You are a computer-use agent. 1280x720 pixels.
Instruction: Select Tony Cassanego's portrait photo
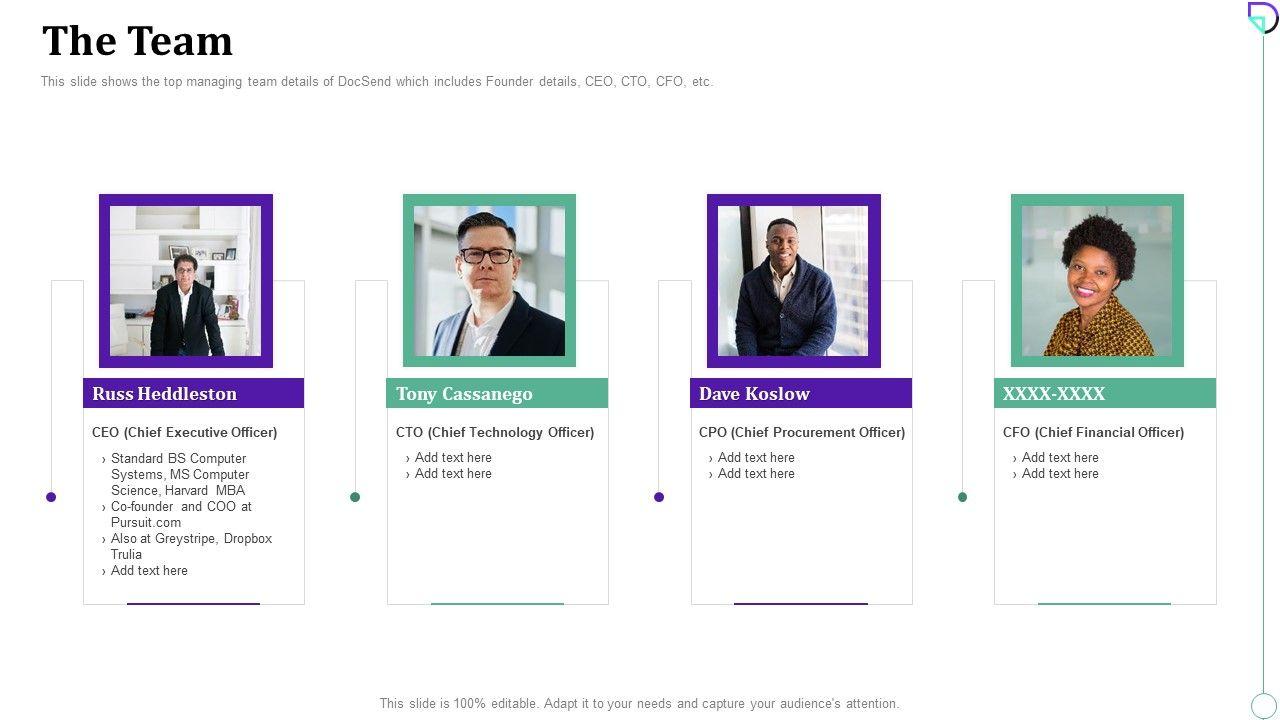[x=489, y=281]
